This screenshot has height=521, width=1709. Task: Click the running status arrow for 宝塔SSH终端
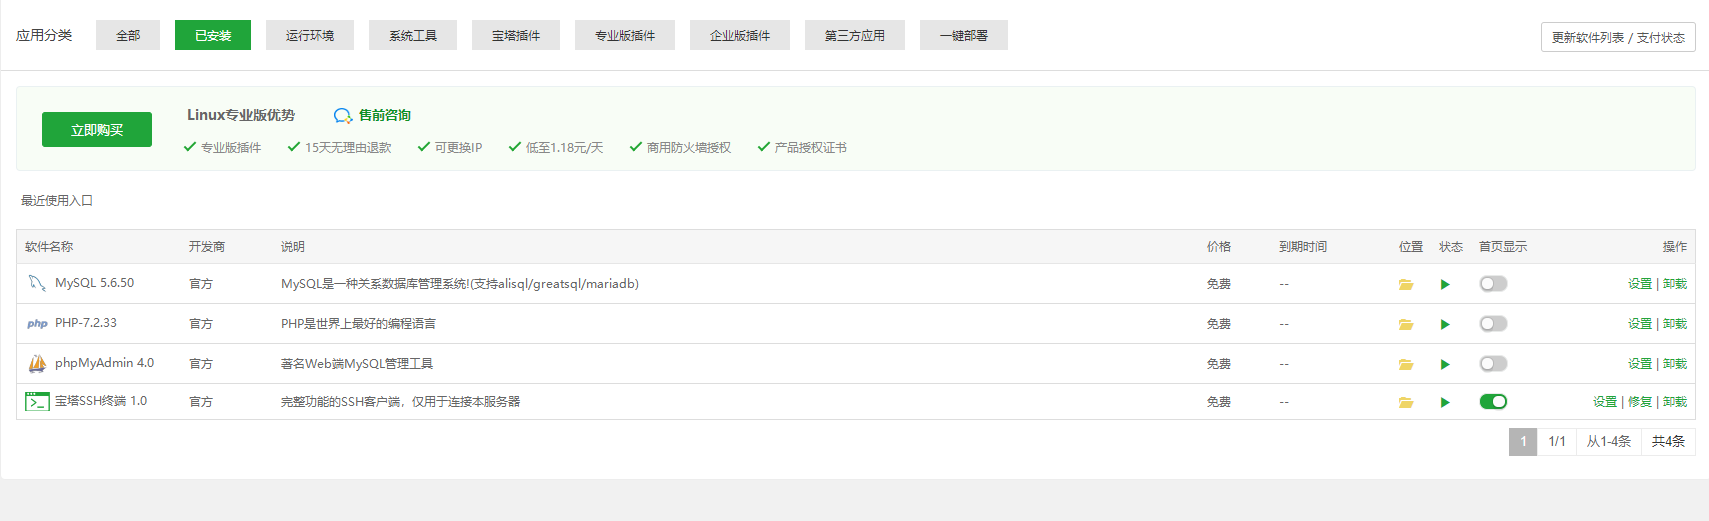click(1445, 403)
